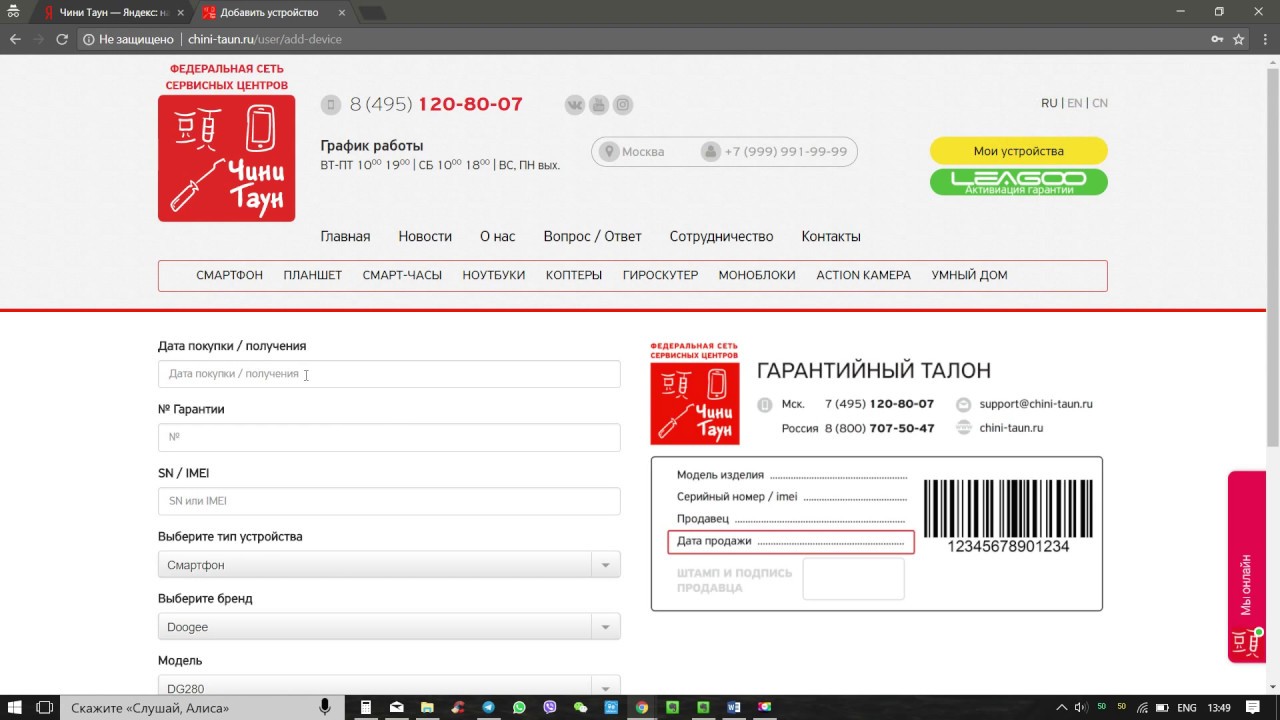Show hidden system tray icons chevron

(x=1063, y=707)
